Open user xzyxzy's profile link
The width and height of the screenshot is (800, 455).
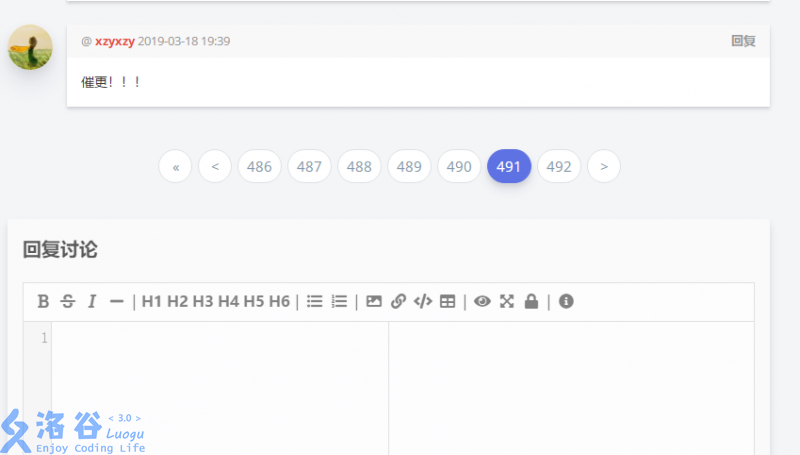[x=115, y=41]
